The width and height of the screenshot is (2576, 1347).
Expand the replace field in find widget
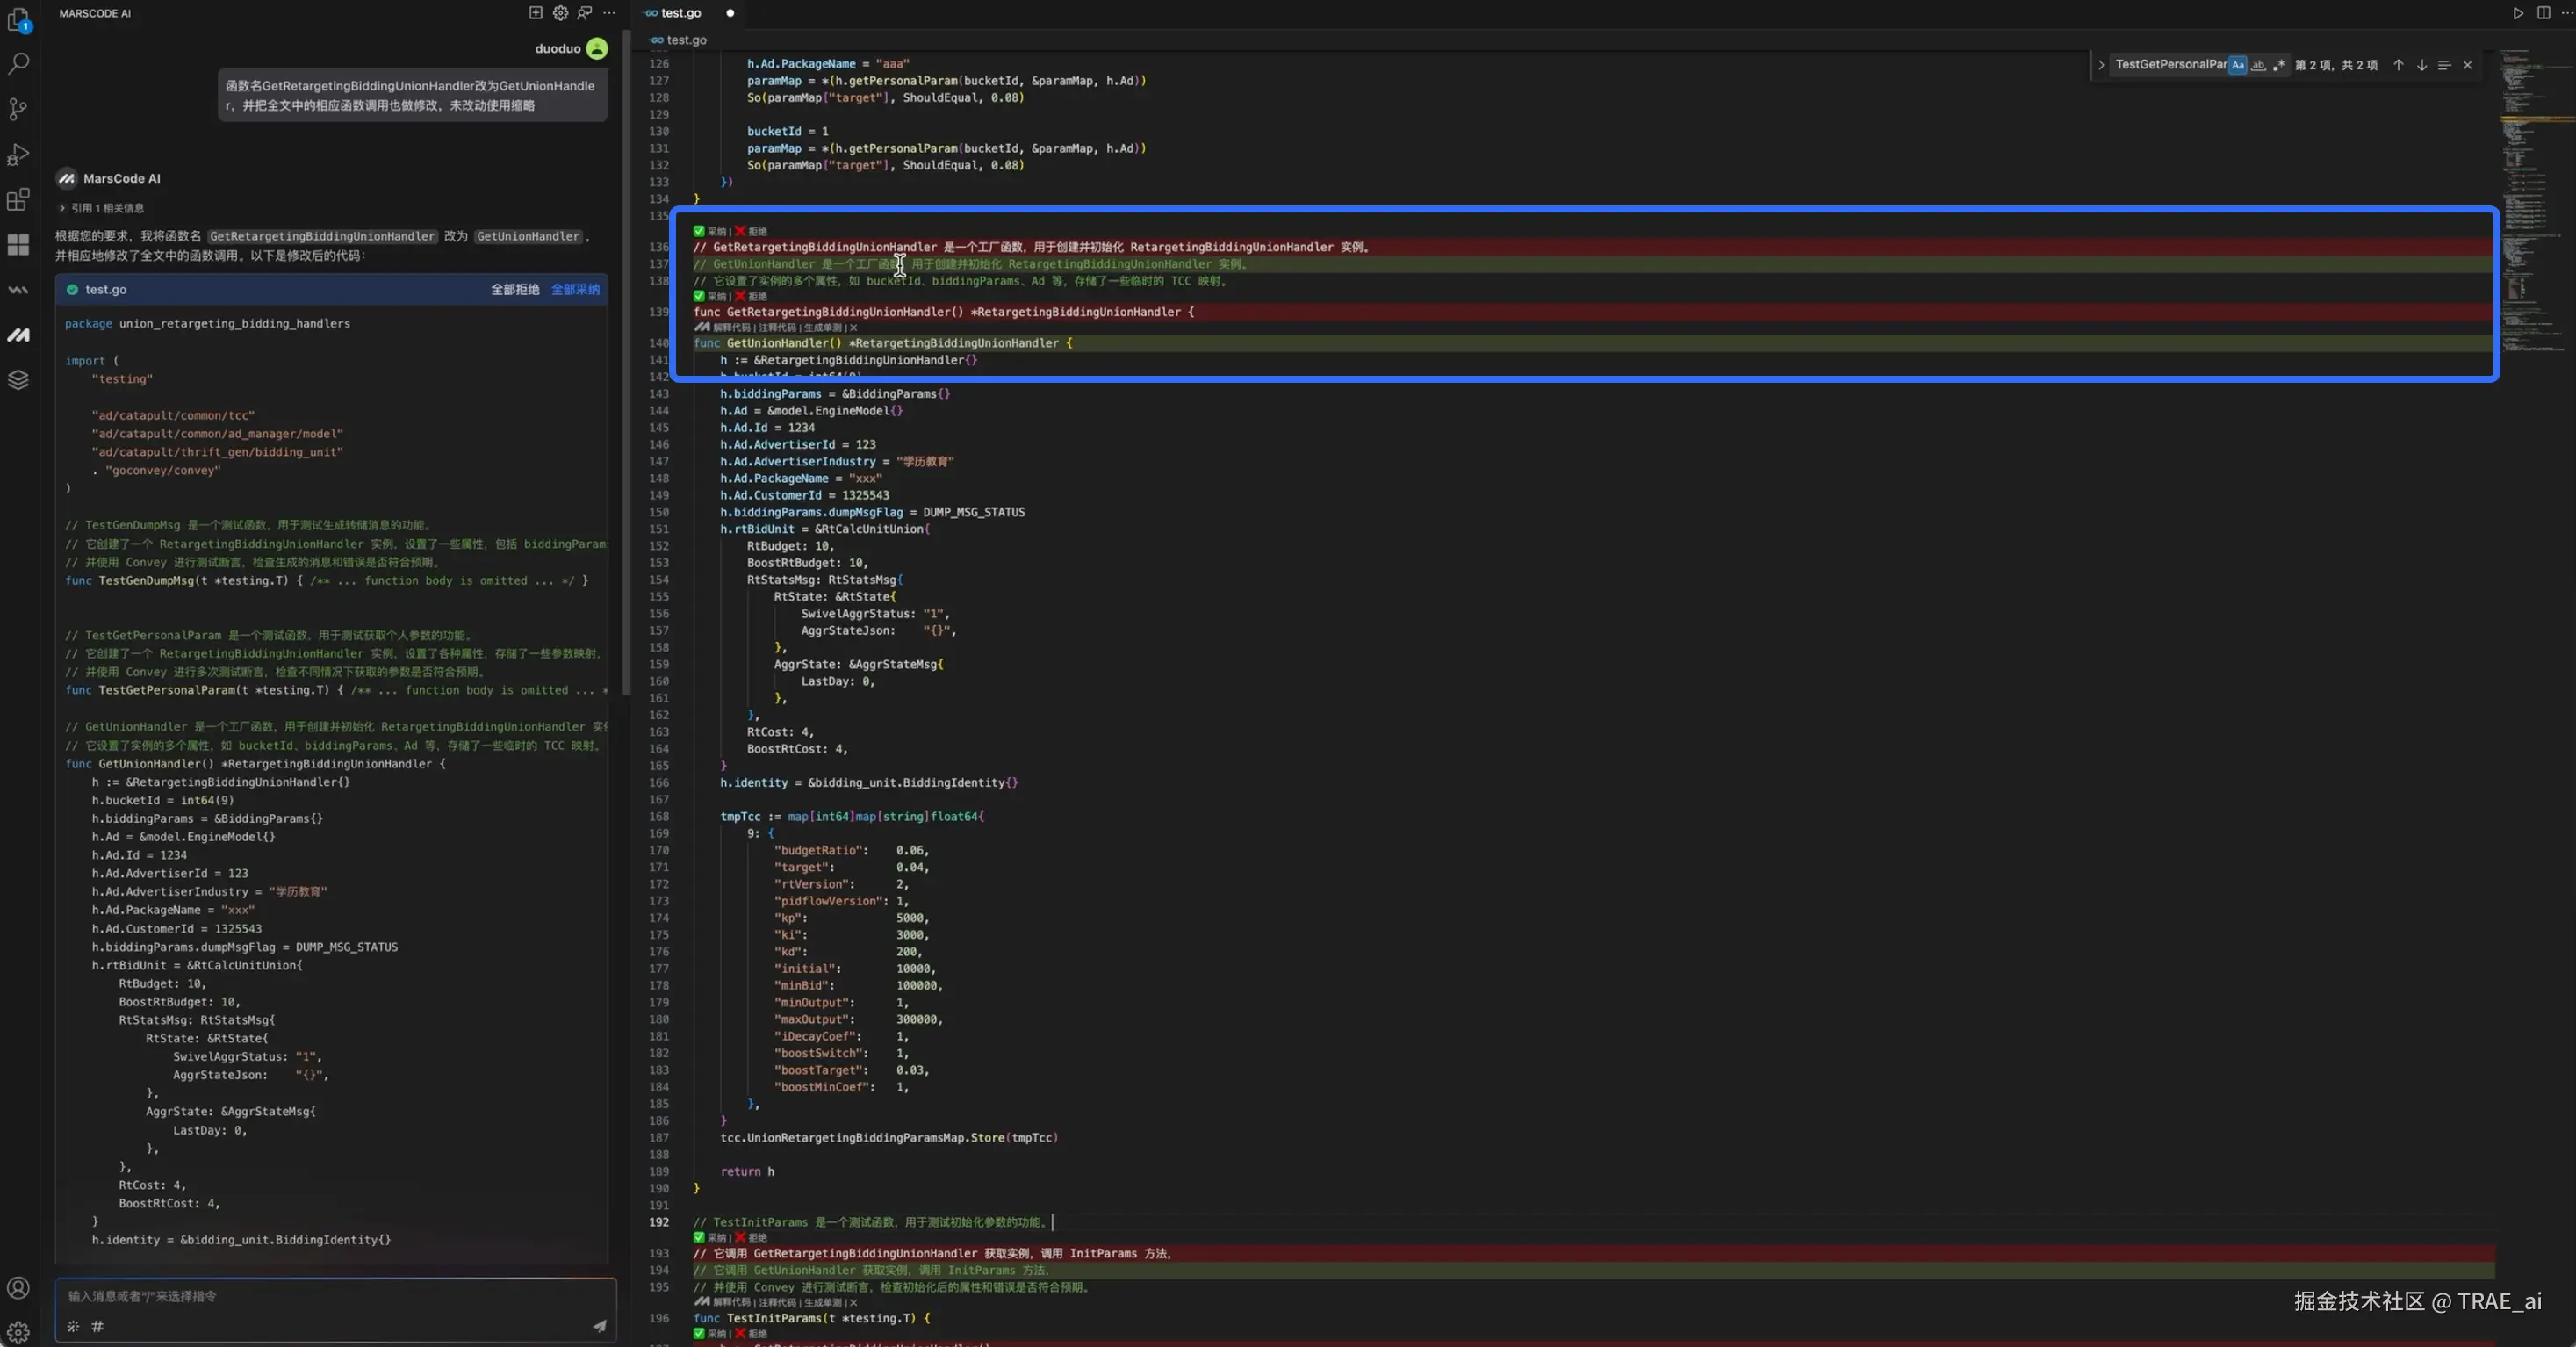coord(2101,65)
